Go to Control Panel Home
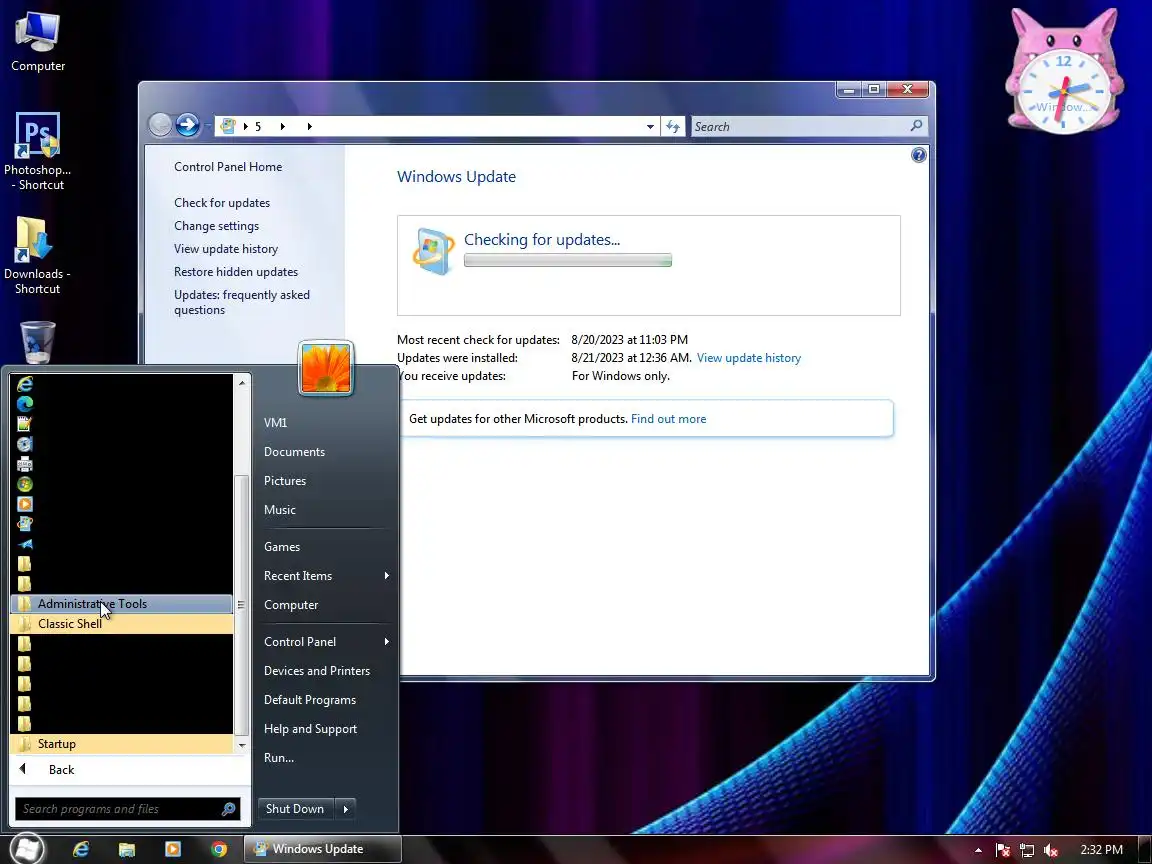 pos(228,167)
